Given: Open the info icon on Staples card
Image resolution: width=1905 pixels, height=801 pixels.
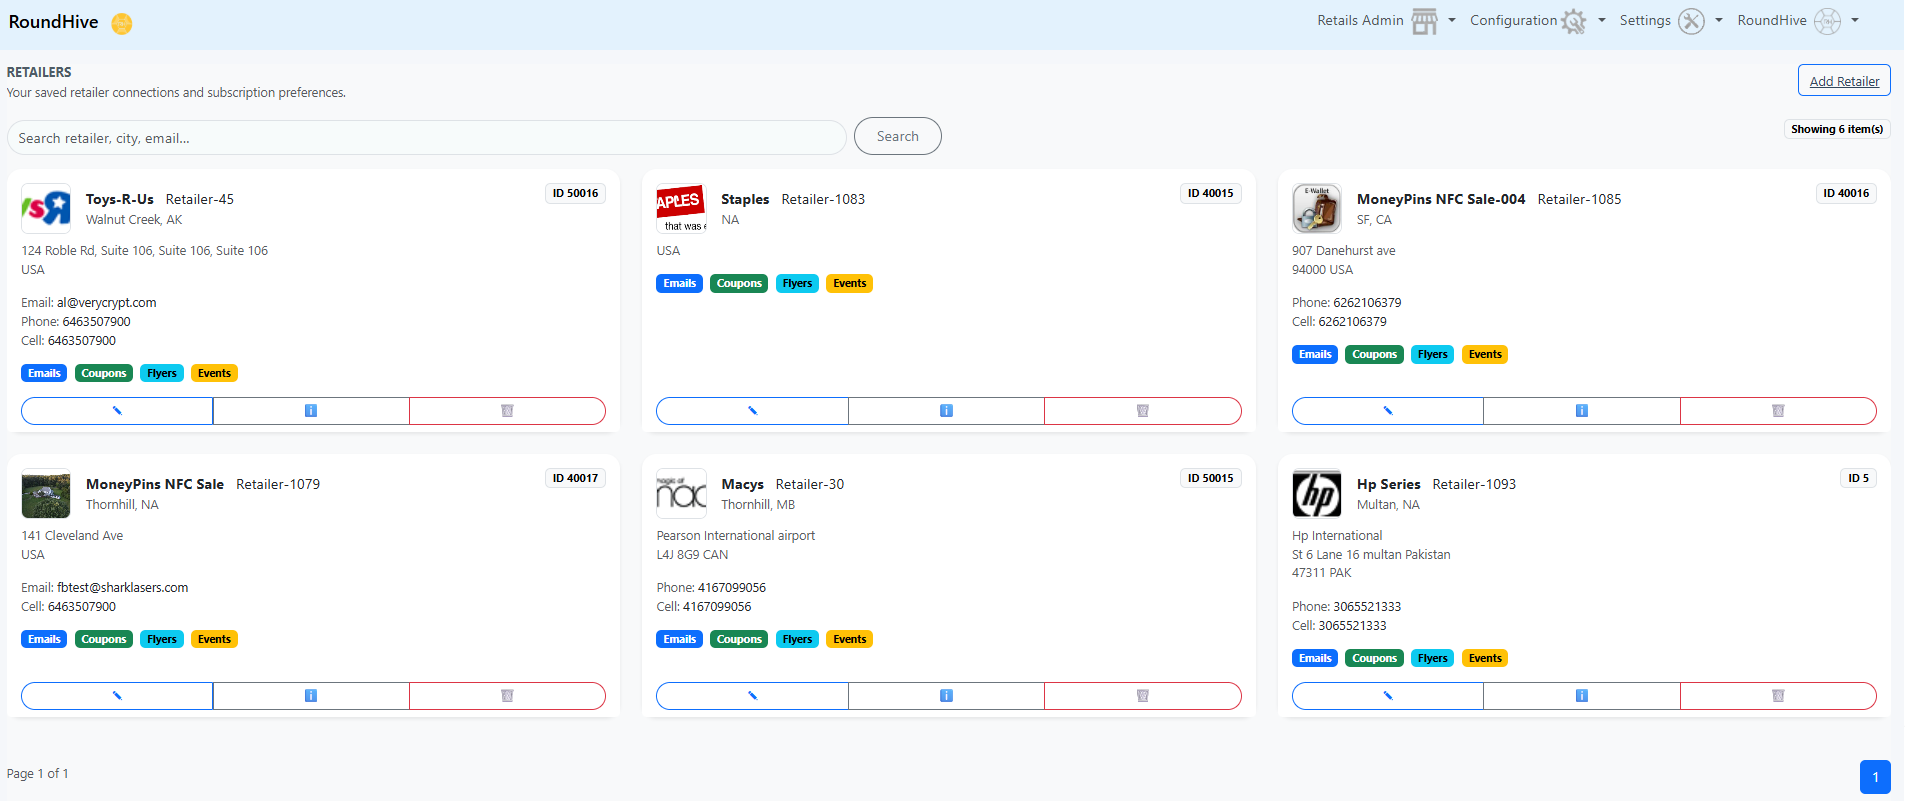Looking at the screenshot, I should pyautogui.click(x=946, y=411).
